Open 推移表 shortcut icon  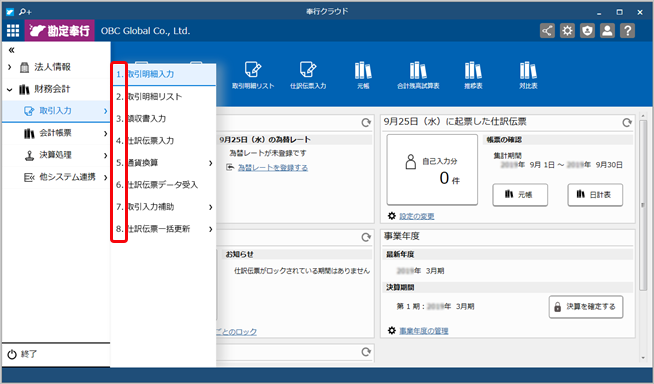pyautogui.click(x=473, y=75)
